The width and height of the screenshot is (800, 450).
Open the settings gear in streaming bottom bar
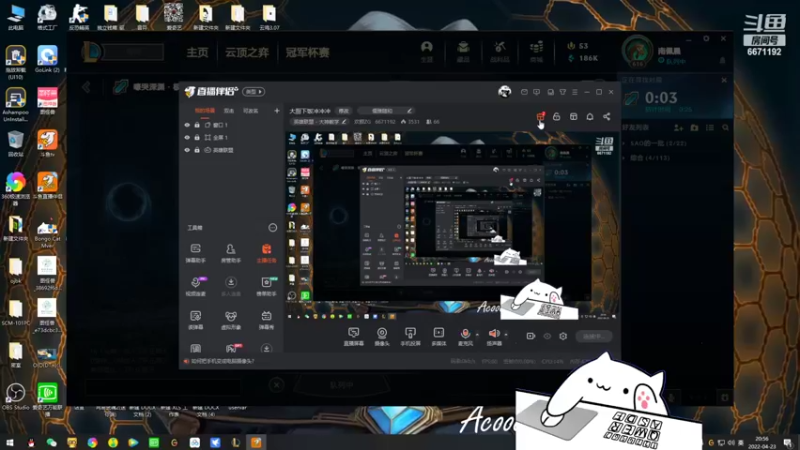click(563, 336)
